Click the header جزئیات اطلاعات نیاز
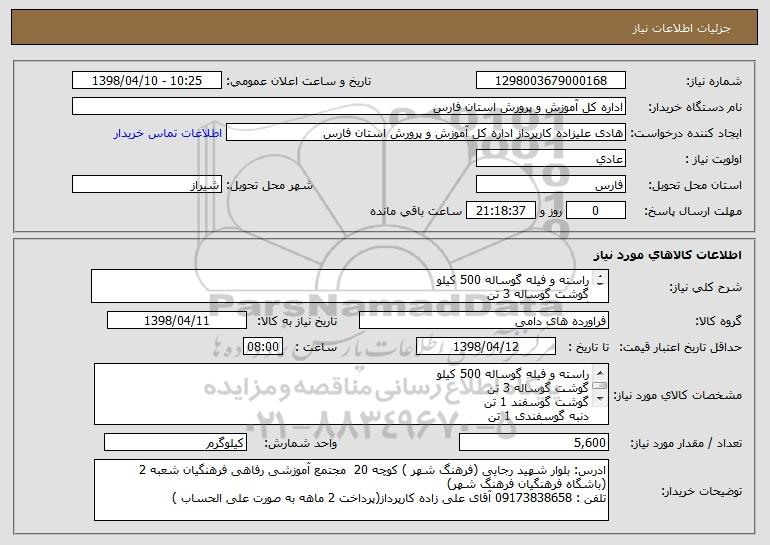The image size is (770, 545). coord(681,28)
